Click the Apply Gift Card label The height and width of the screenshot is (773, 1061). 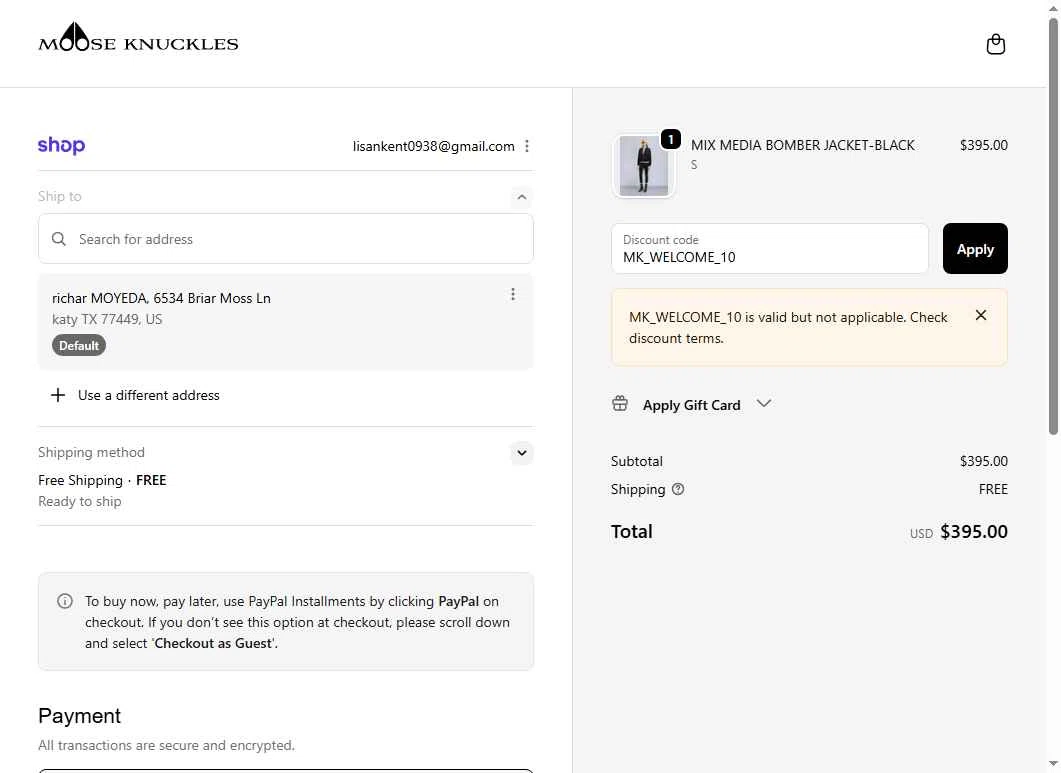click(692, 405)
